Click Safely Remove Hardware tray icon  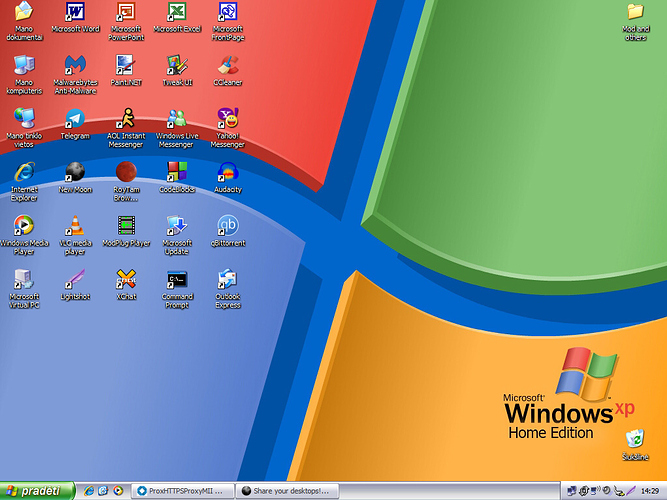point(619,491)
